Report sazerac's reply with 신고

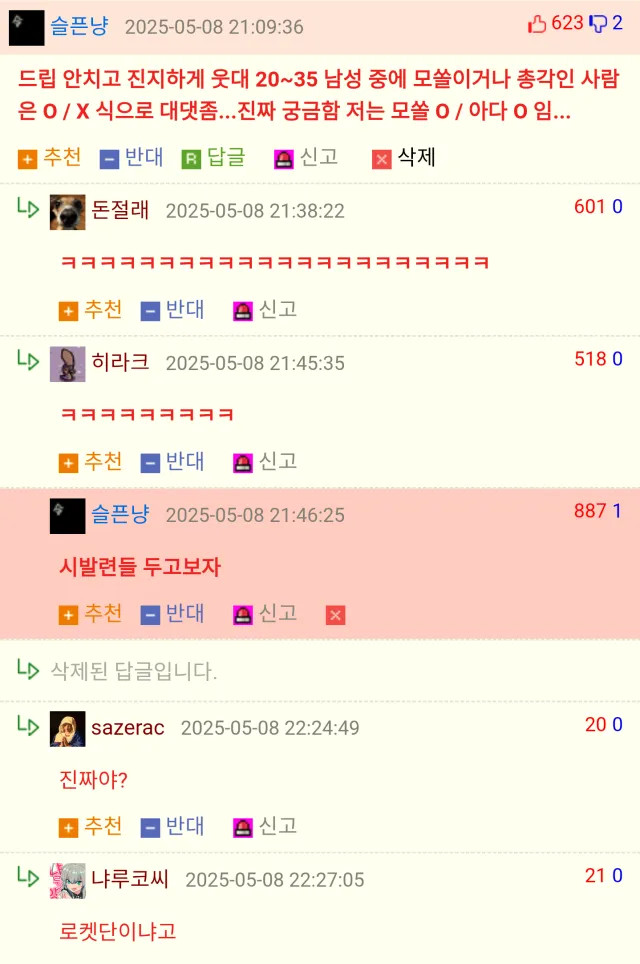[265, 826]
